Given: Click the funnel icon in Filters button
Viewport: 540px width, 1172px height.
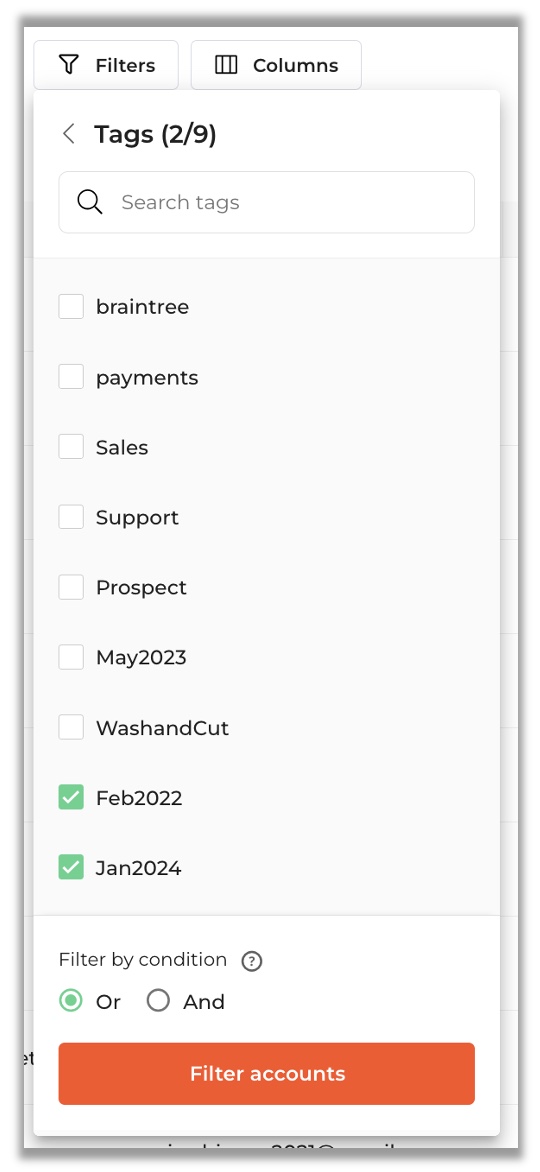Looking at the screenshot, I should (x=69, y=65).
